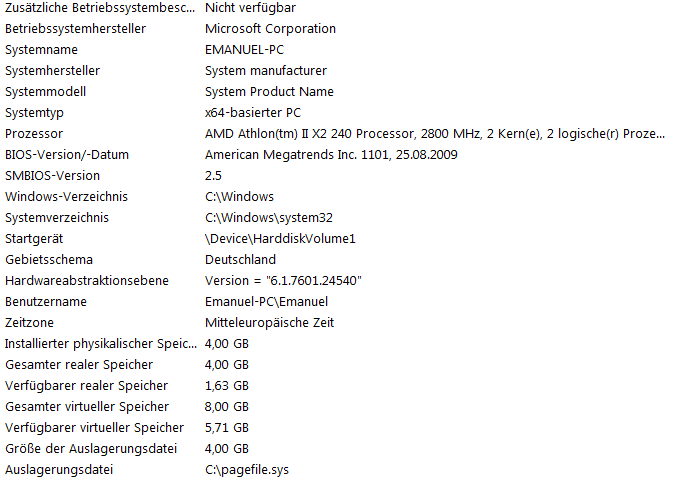Click the Verfügbarer realer Speicher label
Viewport: 682px width, 485px height.
86,386
